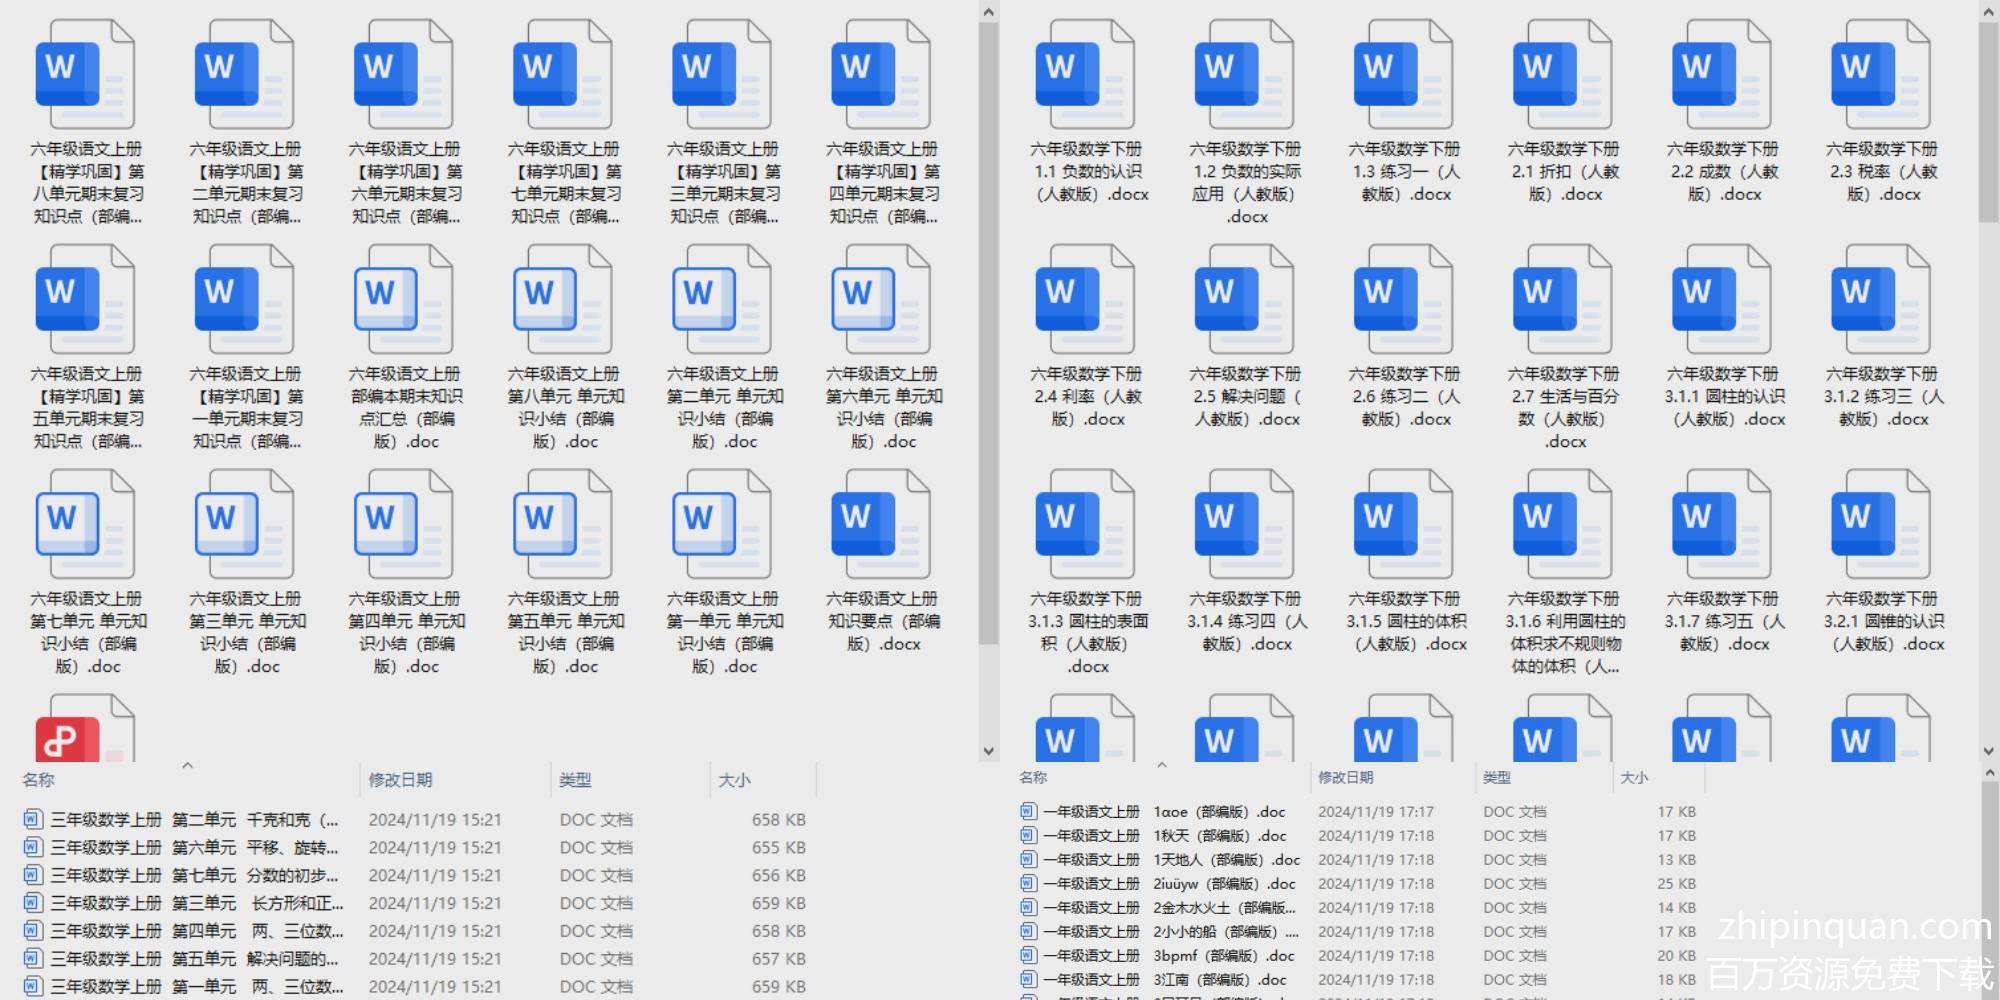Click sort chevron above 名称 in 一年级语文 list

[x=1161, y=765]
